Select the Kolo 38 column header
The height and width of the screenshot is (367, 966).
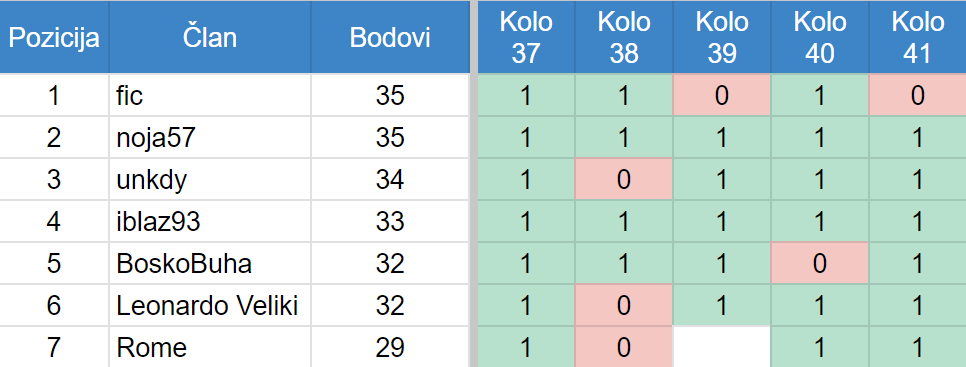[x=623, y=38]
